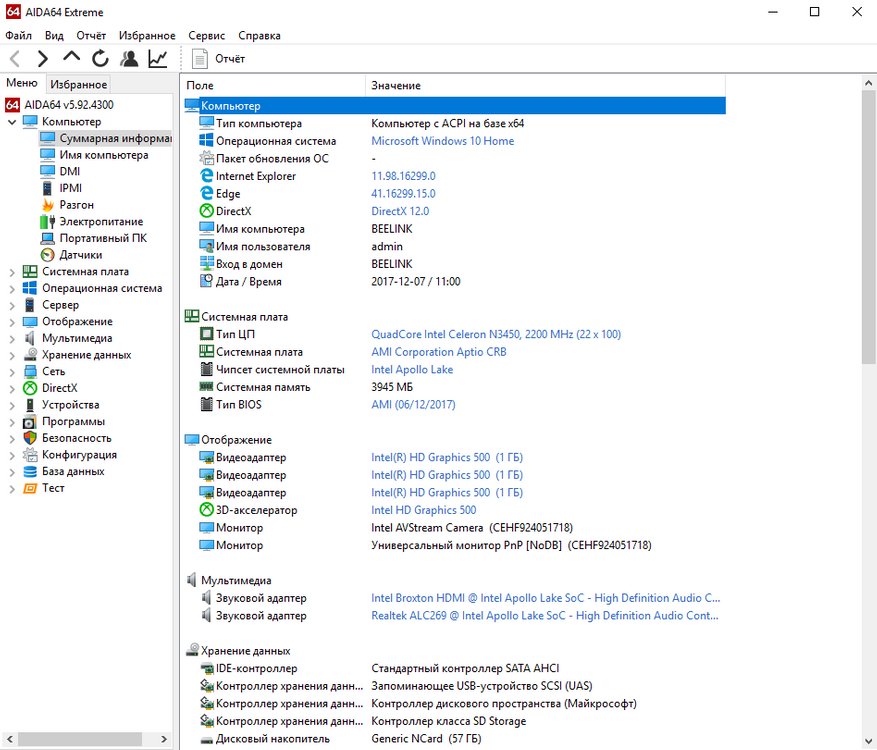
Task: Click the Back navigation arrow
Action: [x=15, y=58]
